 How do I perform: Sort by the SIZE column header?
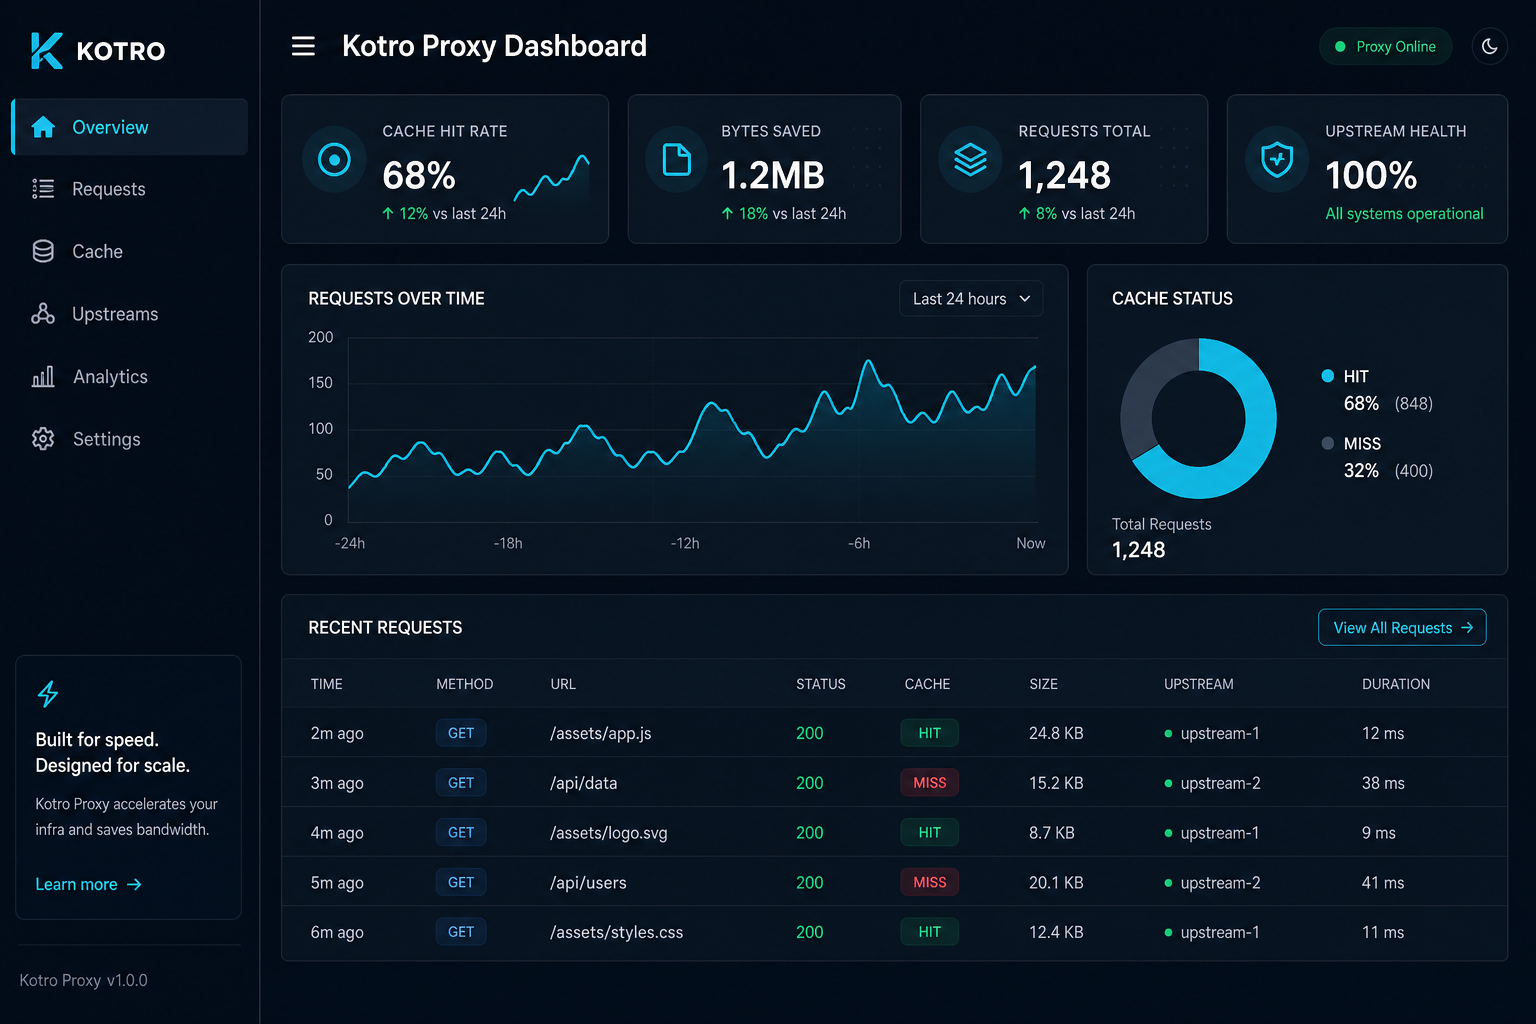[1043, 684]
